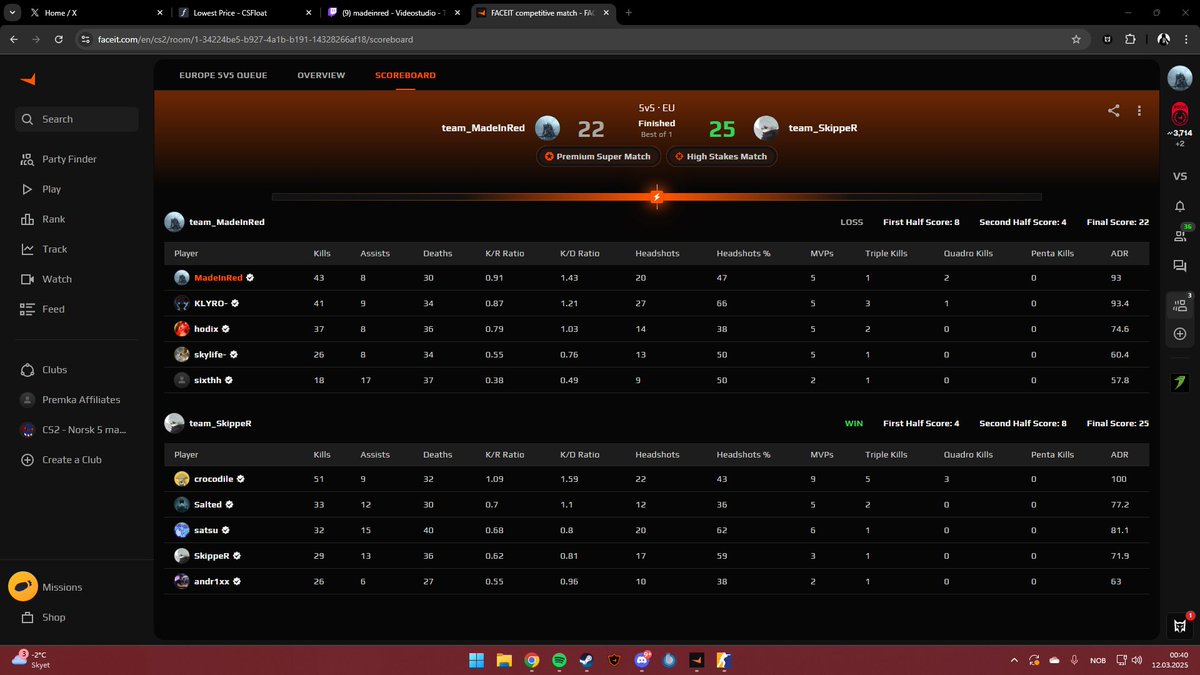Image resolution: width=1200 pixels, height=675 pixels.
Task: Open Spotify from the taskbar
Action: click(559, 660)
